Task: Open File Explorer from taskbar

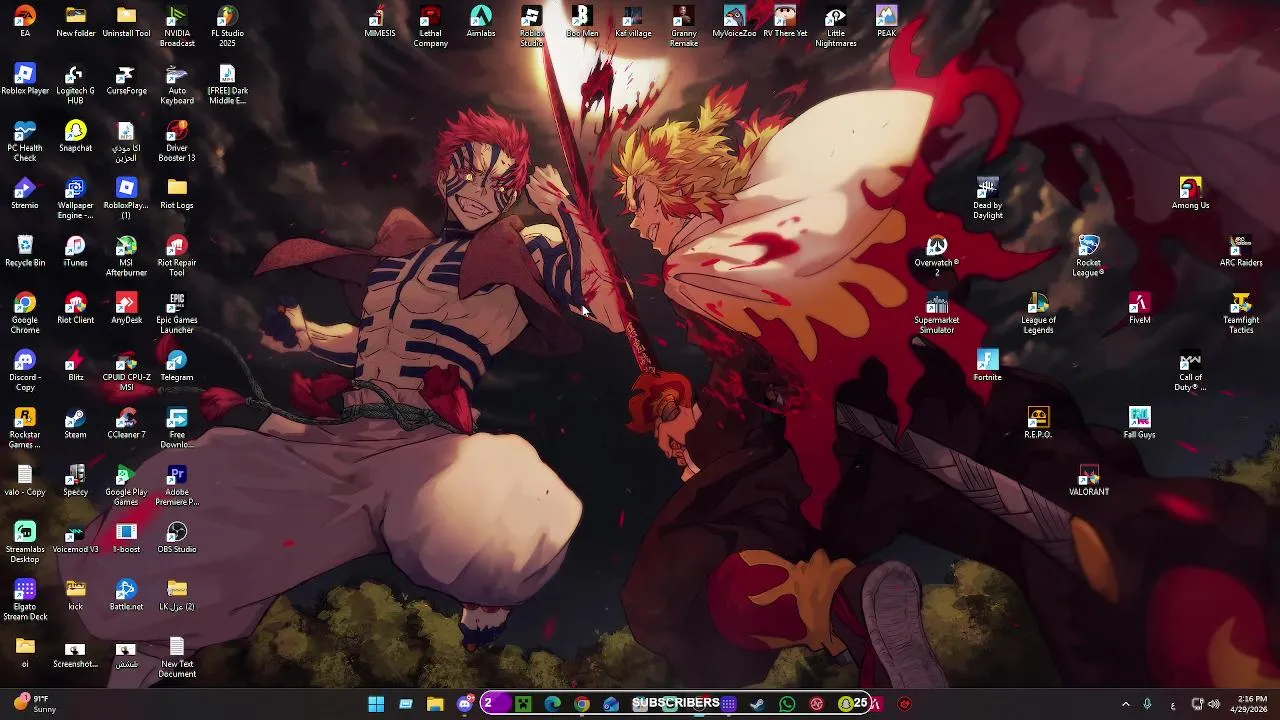Action: pos(435,704)
